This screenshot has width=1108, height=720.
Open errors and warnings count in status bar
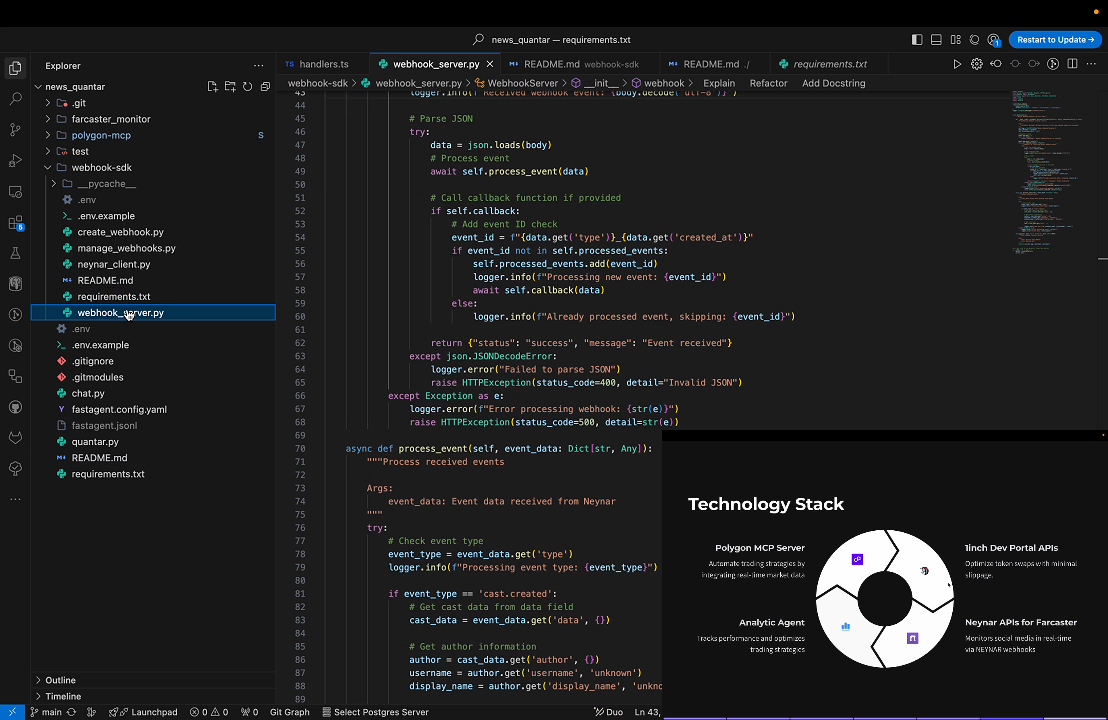[208, 712]
